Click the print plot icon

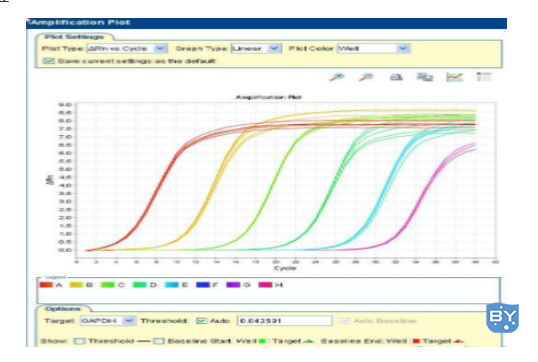coord(396,78)
